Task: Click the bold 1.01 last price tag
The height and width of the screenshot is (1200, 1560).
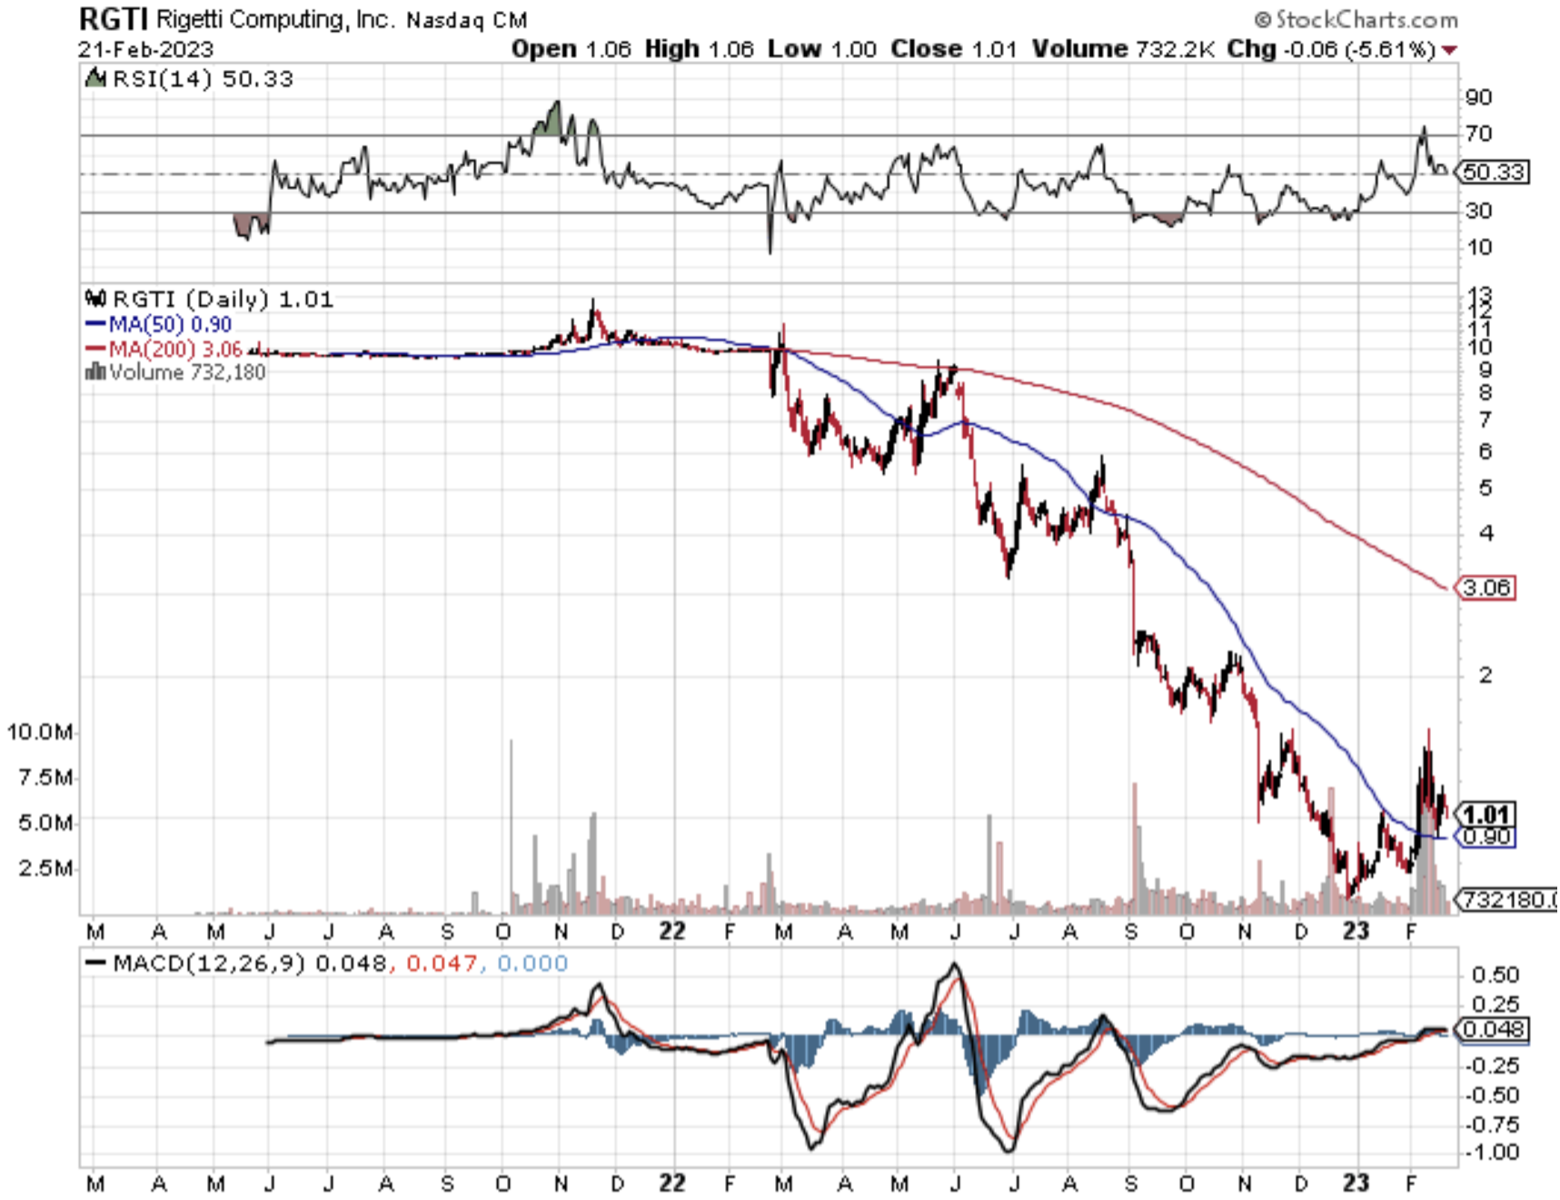Action: [x=1486, y=814]
